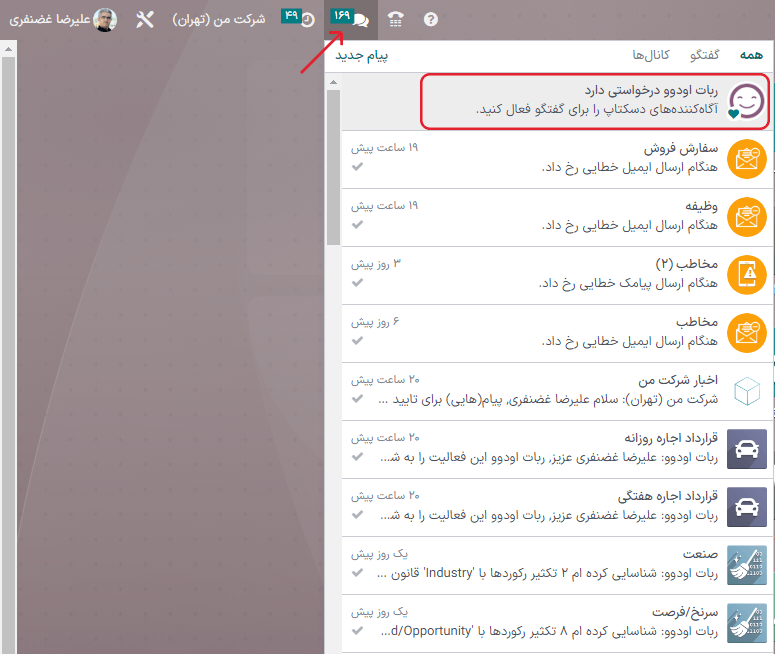Click the SMS failure phone icon for مخاطب (۲)
Viewport: 775px width, 654px height.
747,276
